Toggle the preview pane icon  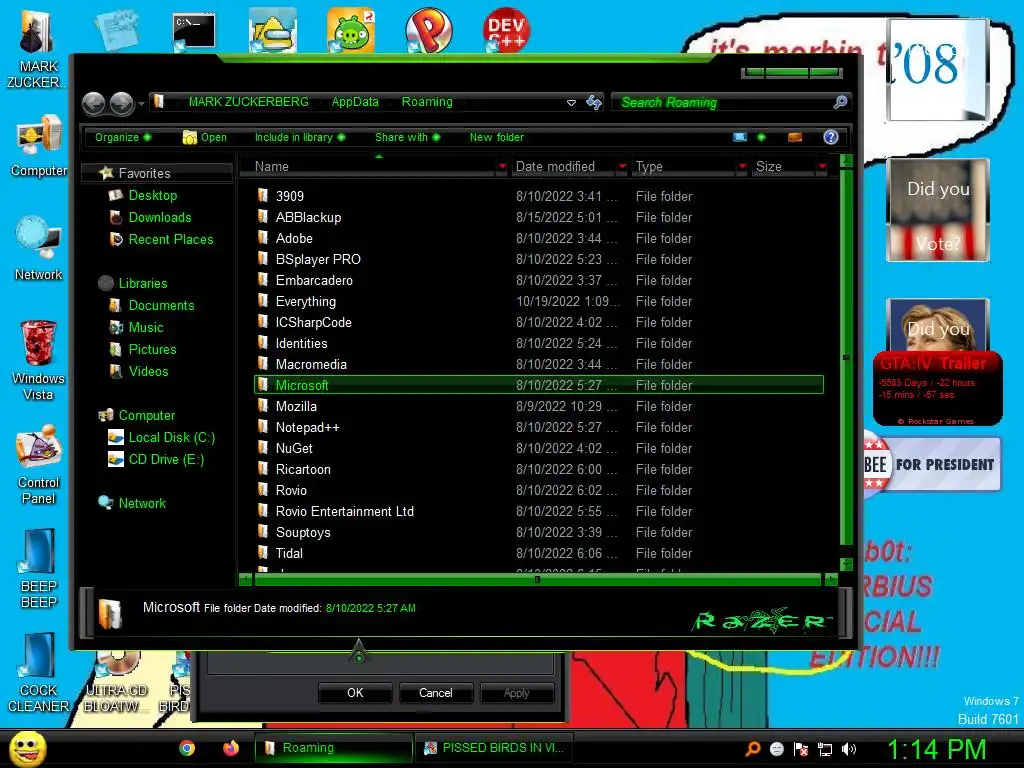click(x=795, y=137)
